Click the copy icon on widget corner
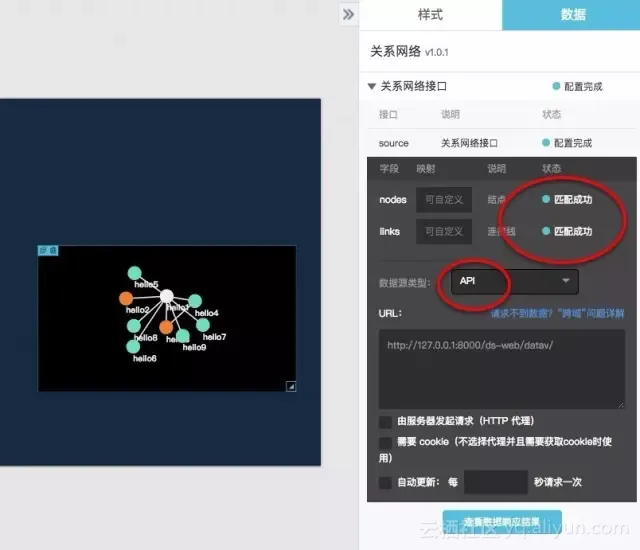 44,250
